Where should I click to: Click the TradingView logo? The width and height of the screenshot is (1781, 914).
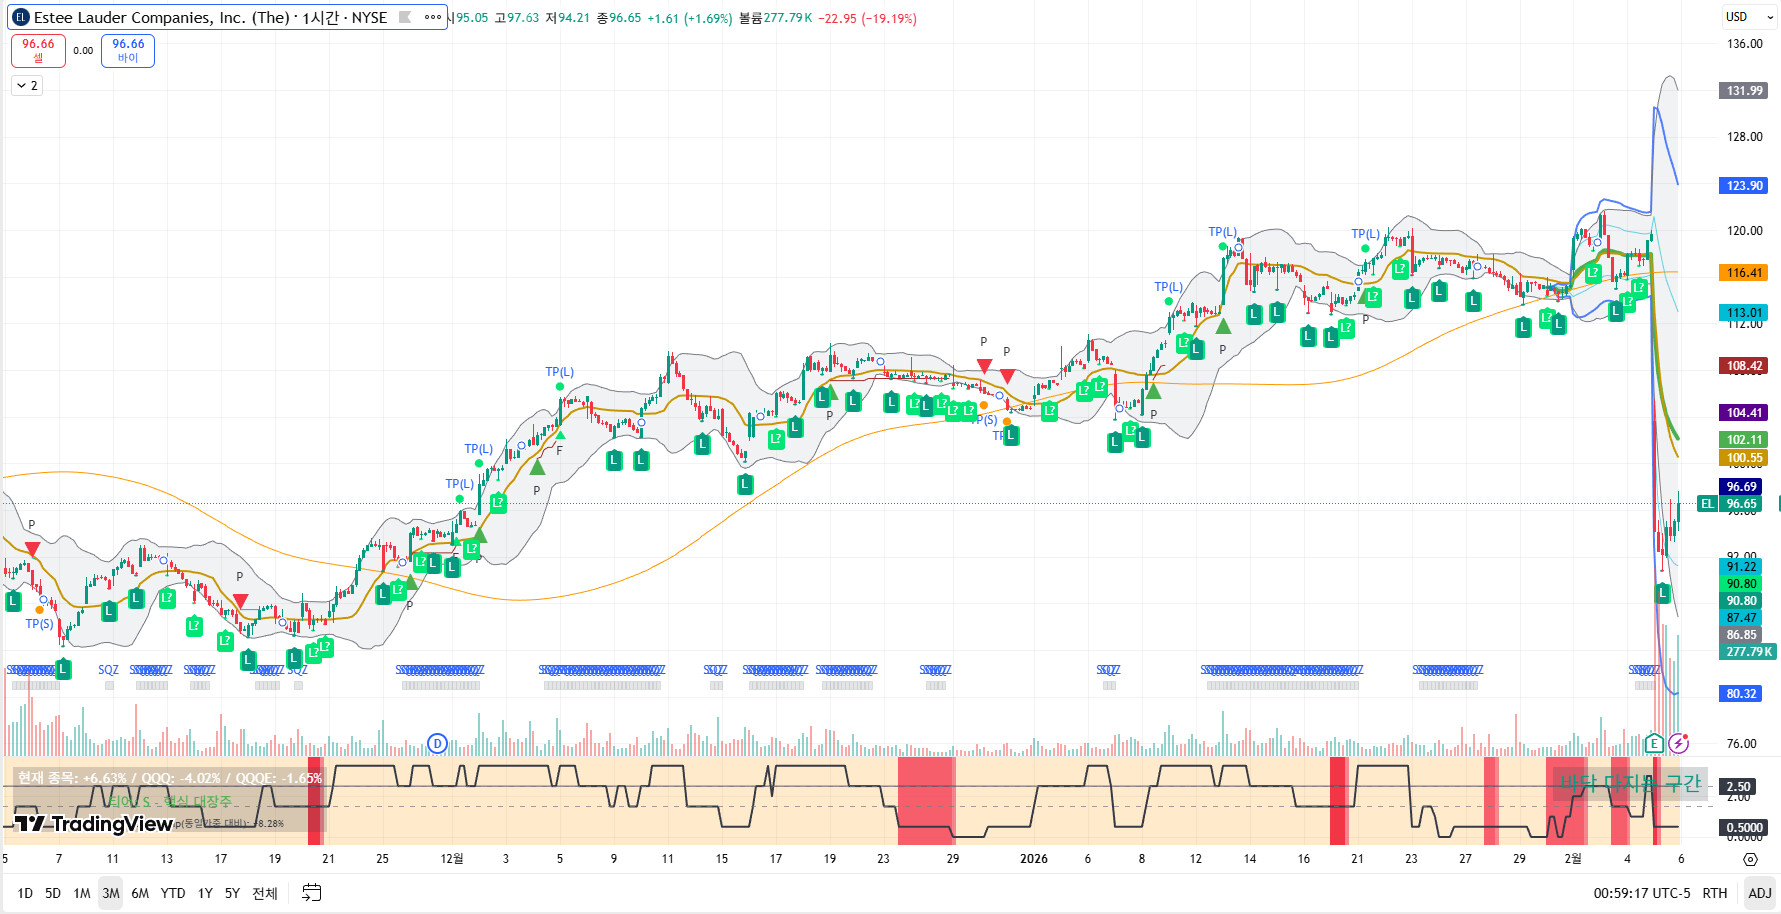94,824
